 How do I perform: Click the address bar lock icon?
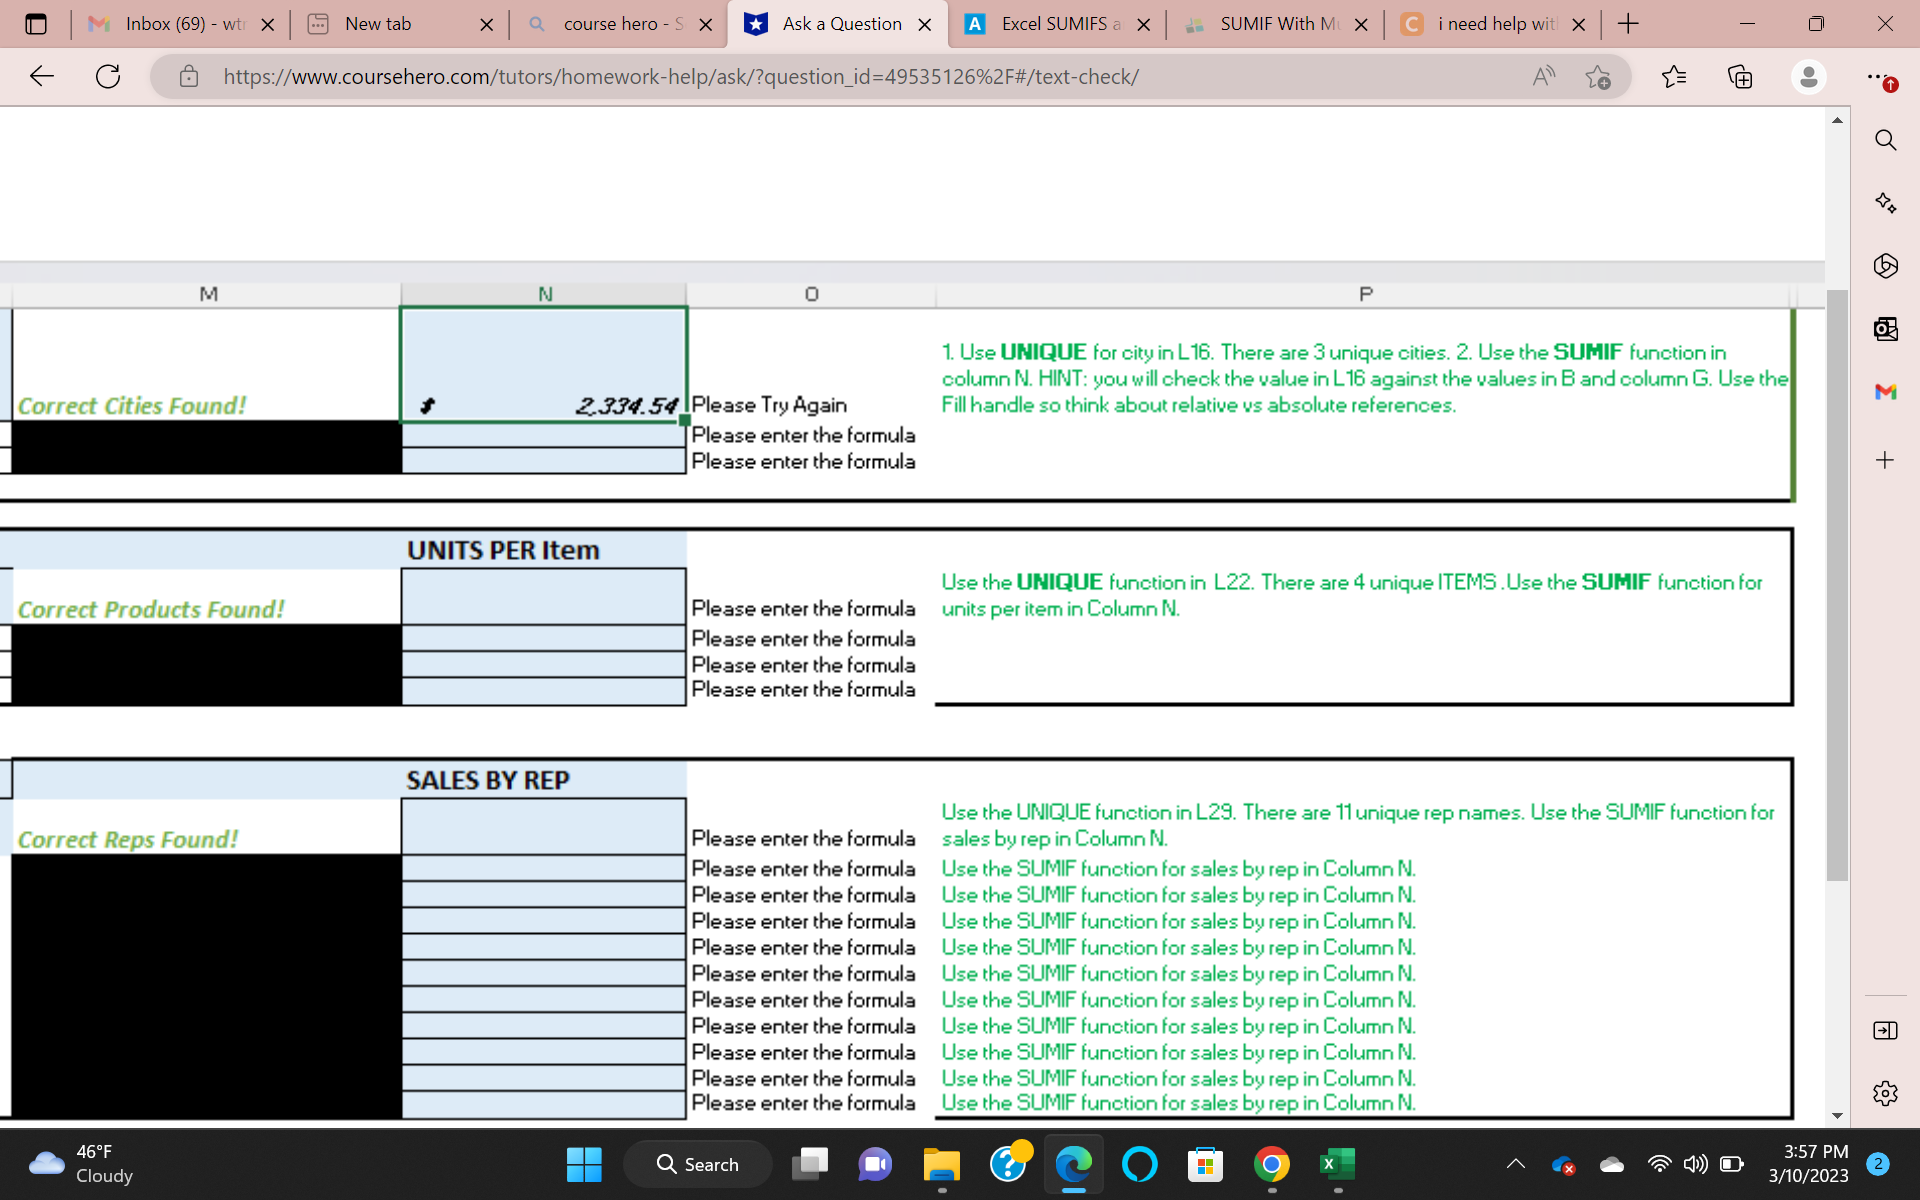point(189,76)
